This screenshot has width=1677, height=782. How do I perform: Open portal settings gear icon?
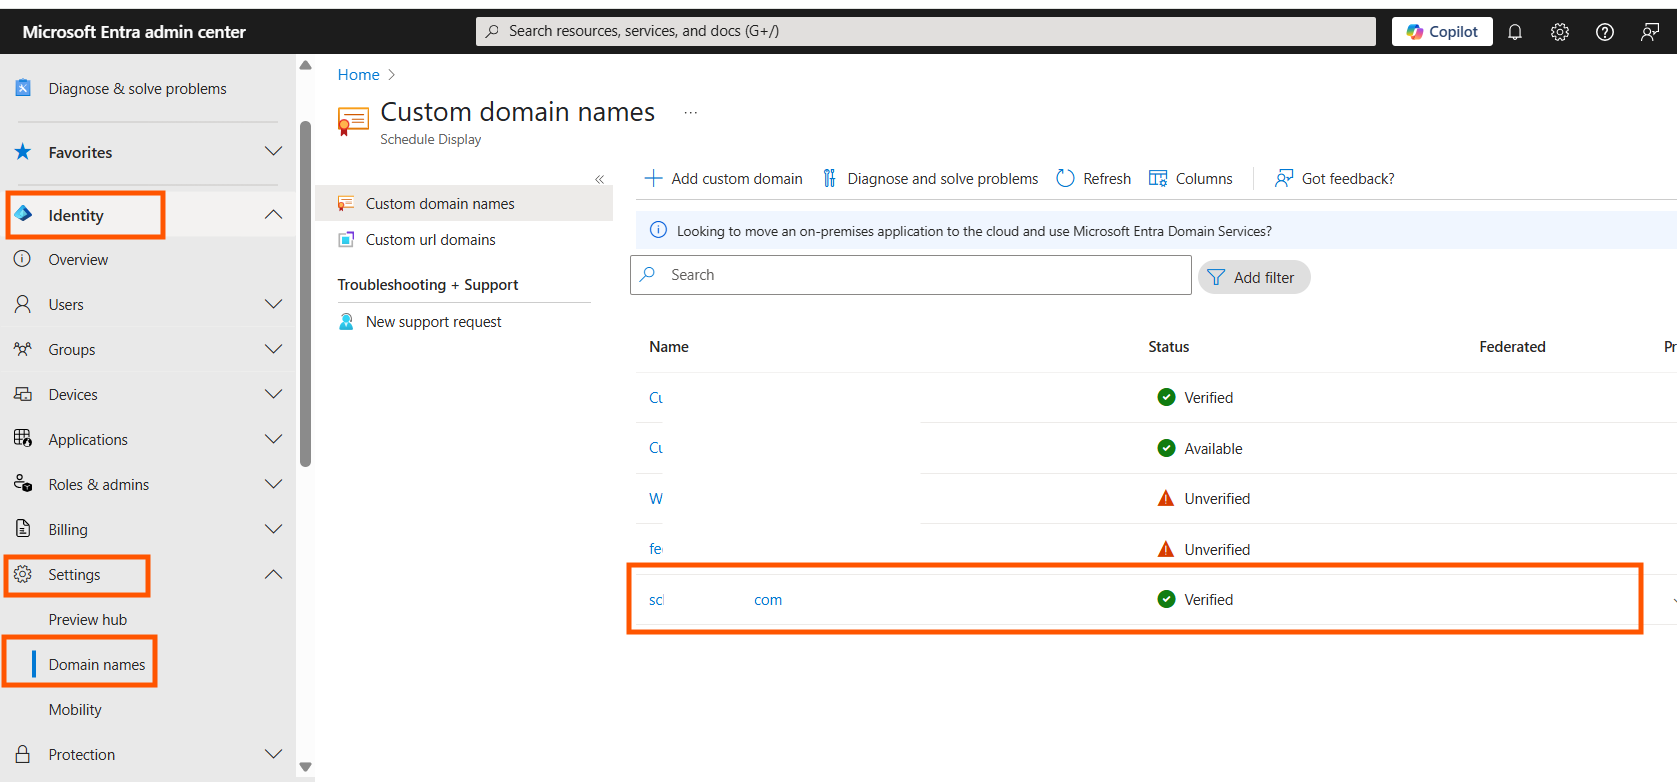tap(1560, 32)
